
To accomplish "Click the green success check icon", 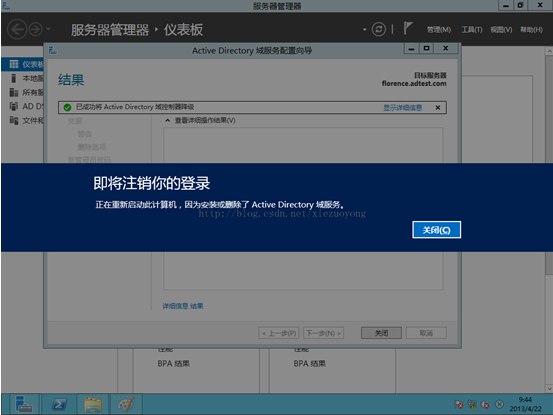I will click(67, 108).
